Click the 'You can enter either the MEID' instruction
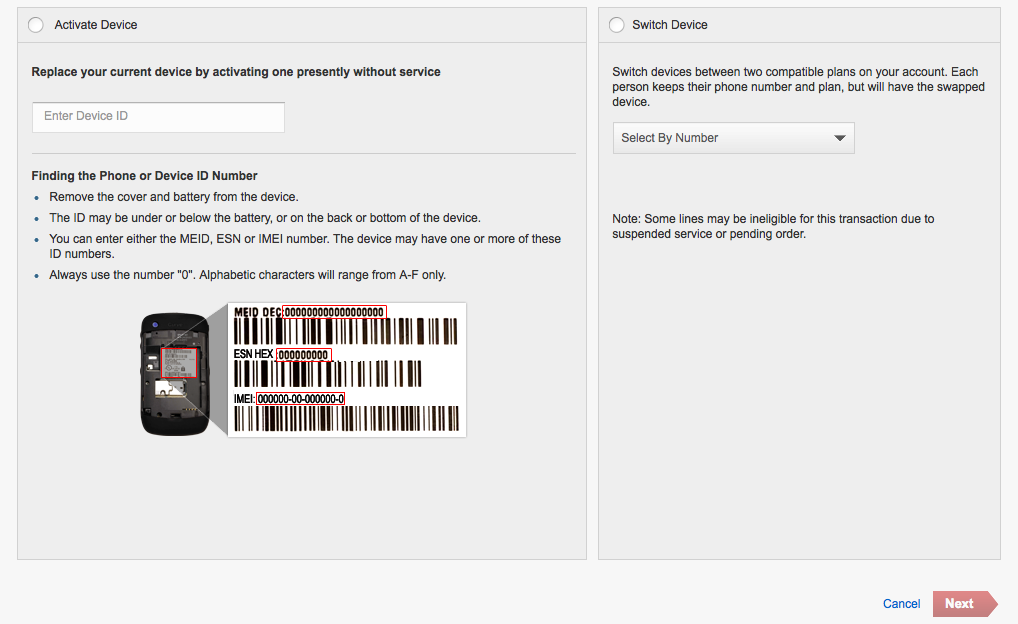This screenshot has width=1018, height=624. pos(305,246)
